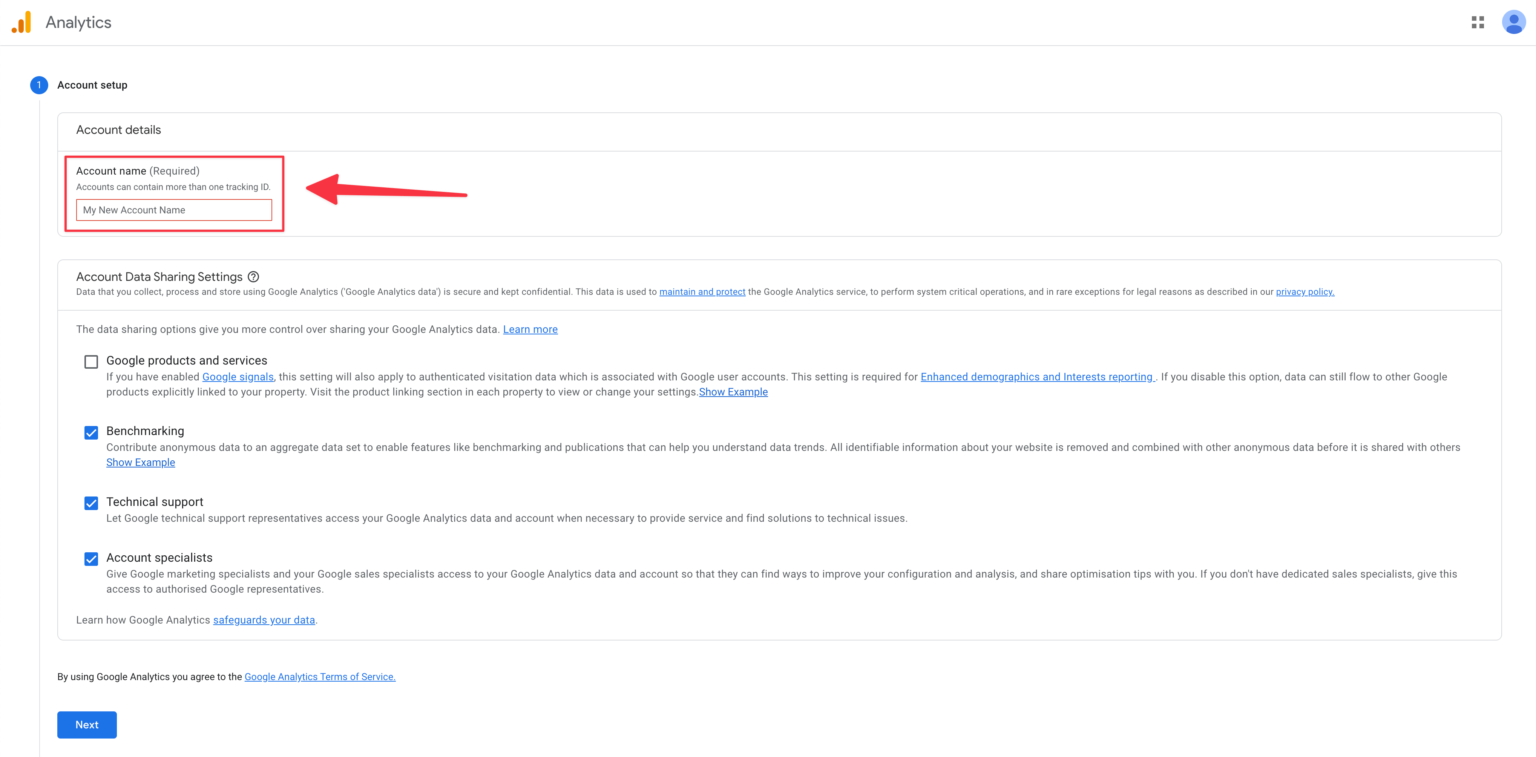The height and width of the screenshot is (757, 1536).
Task: Open the privacy policy link
Action: pyautogui.click(x=1304, y=291)
